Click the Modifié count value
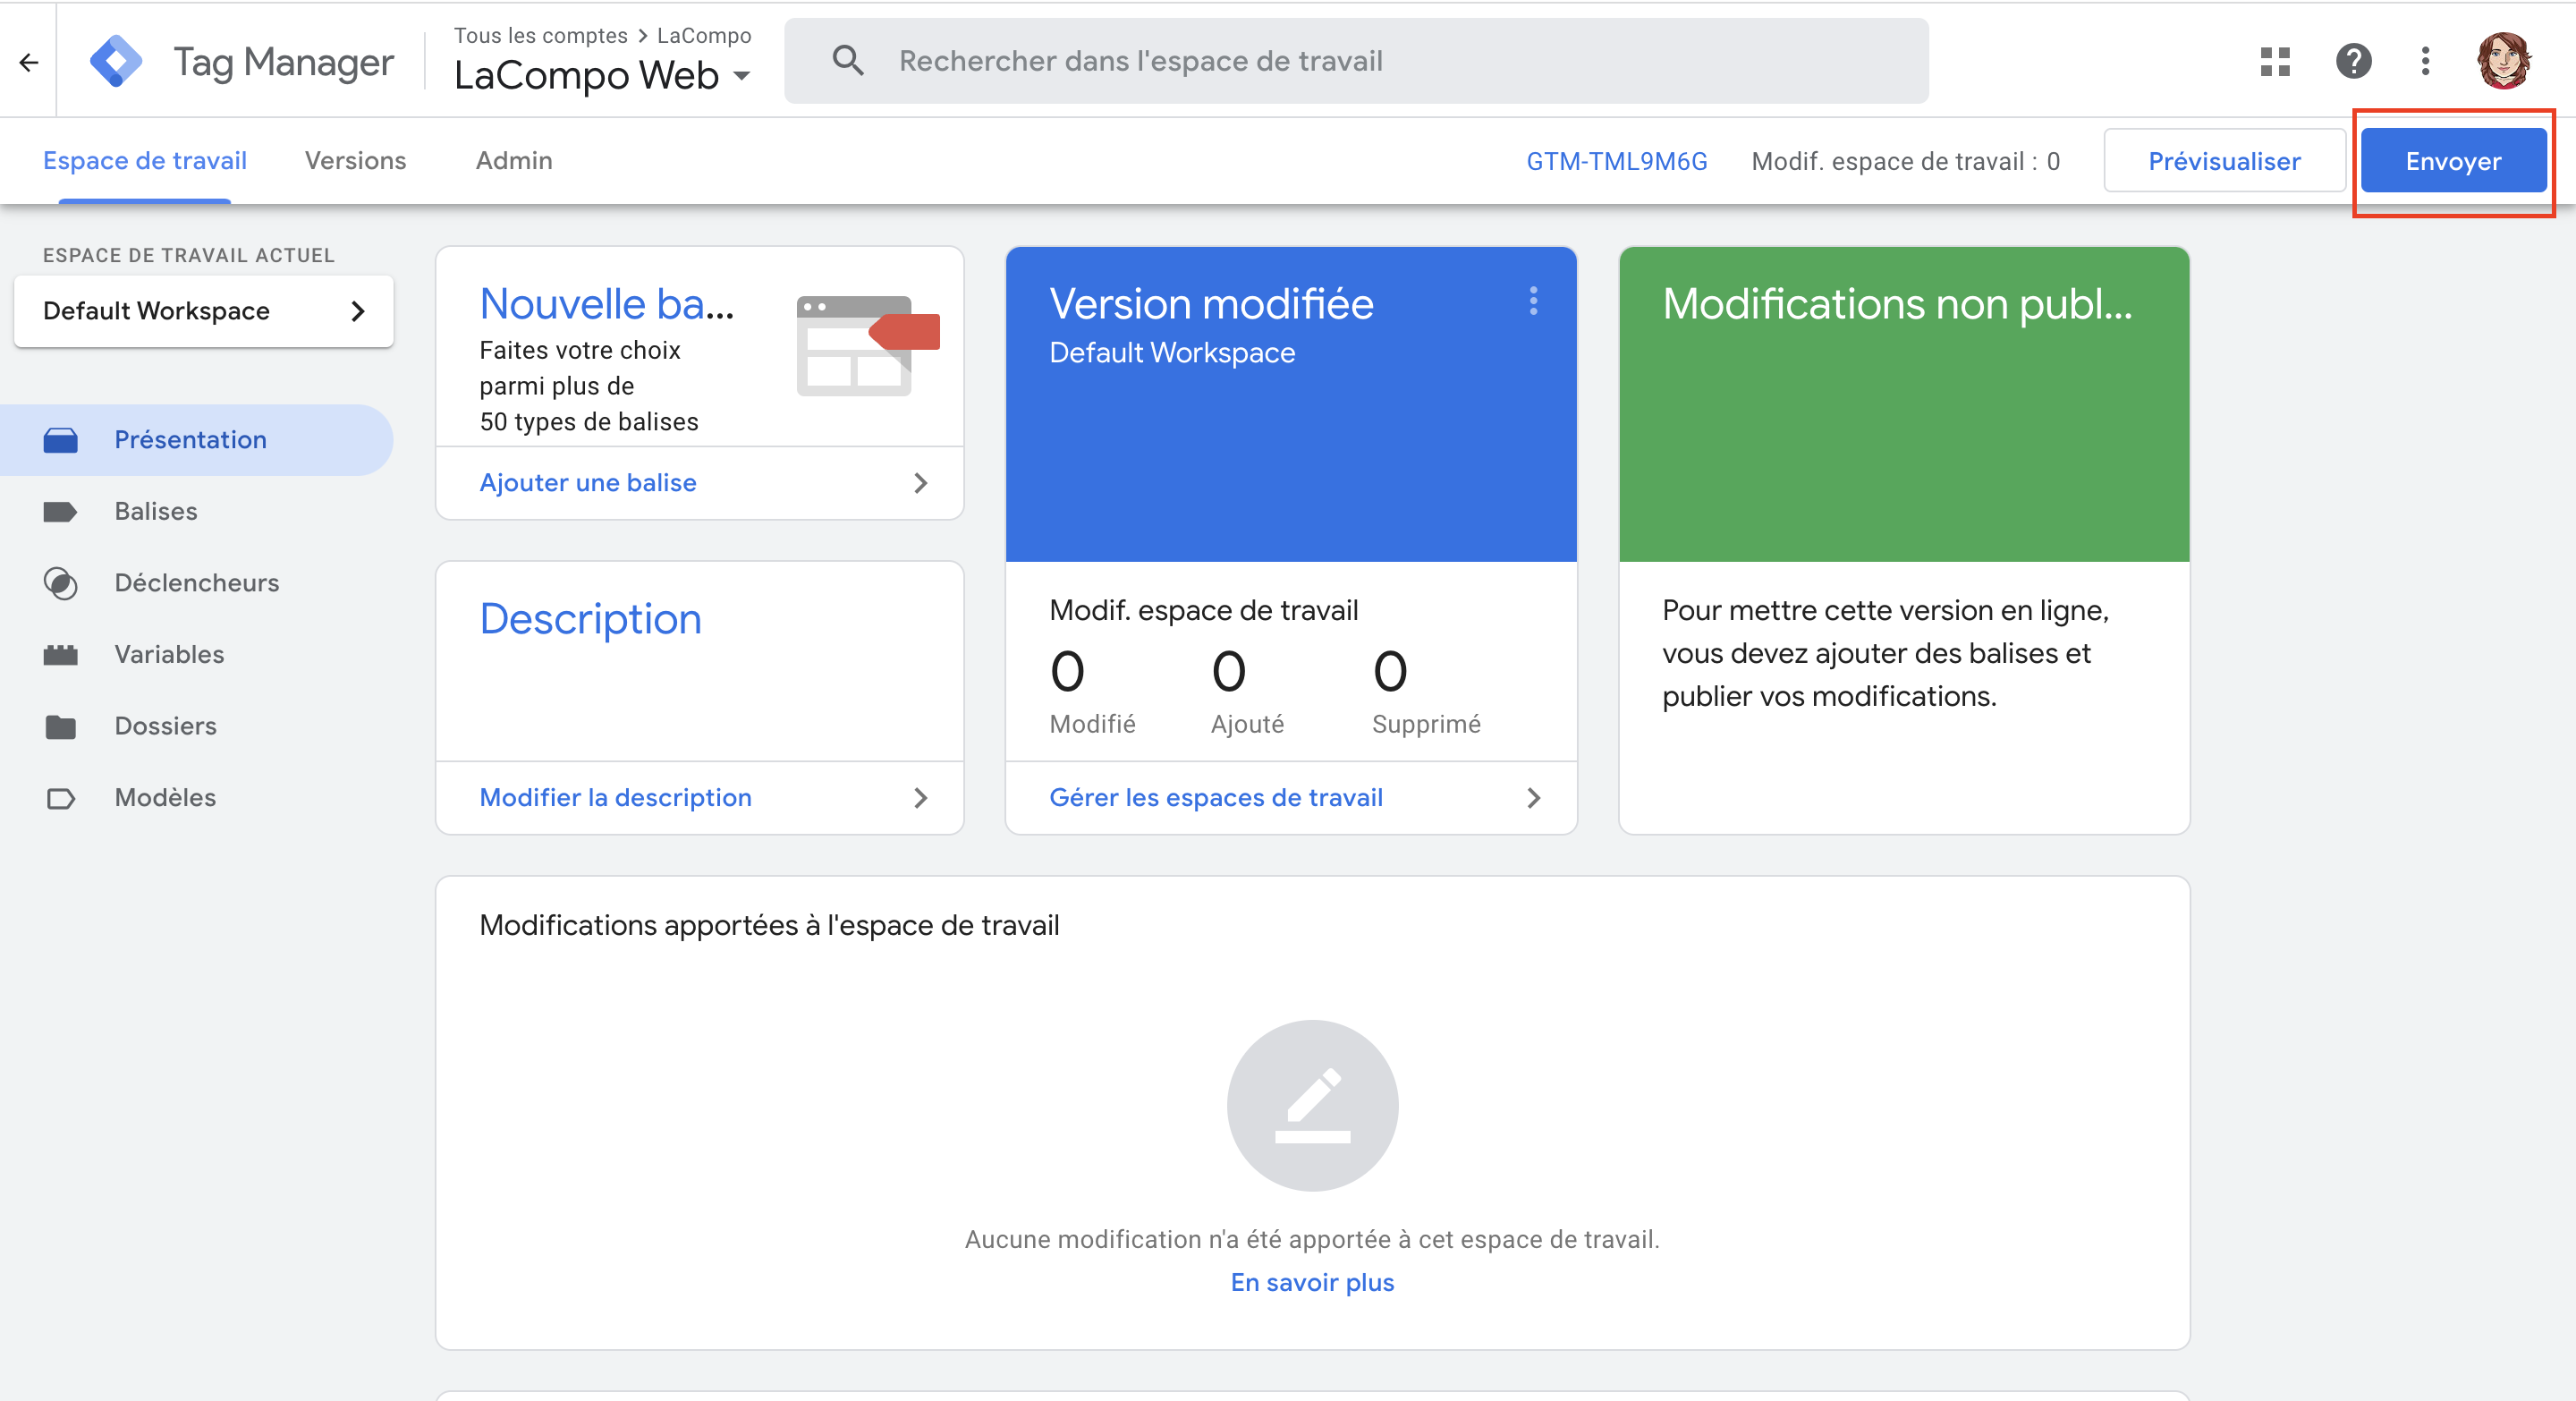 (x=1067, y=671)
